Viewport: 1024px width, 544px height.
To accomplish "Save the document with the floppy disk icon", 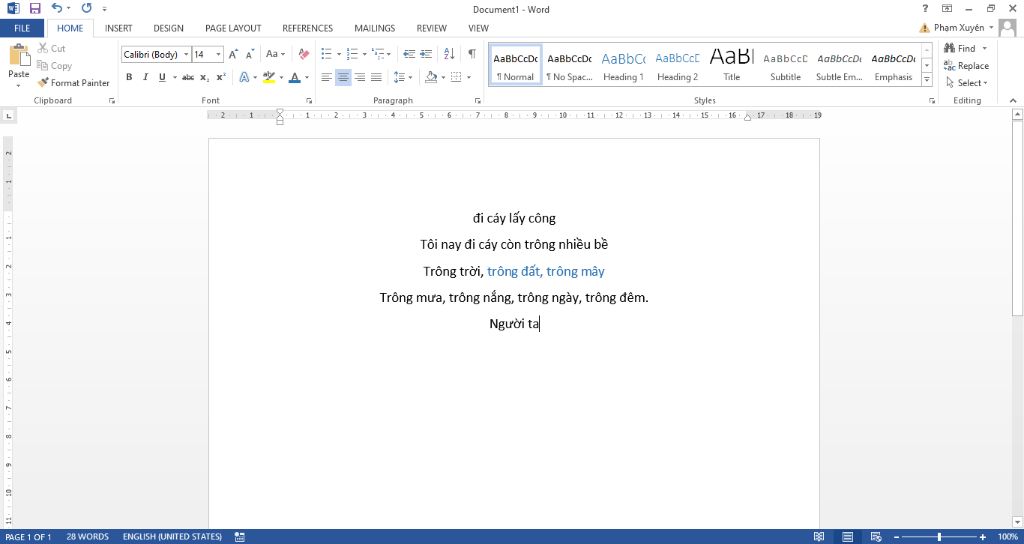I will 35,8.
